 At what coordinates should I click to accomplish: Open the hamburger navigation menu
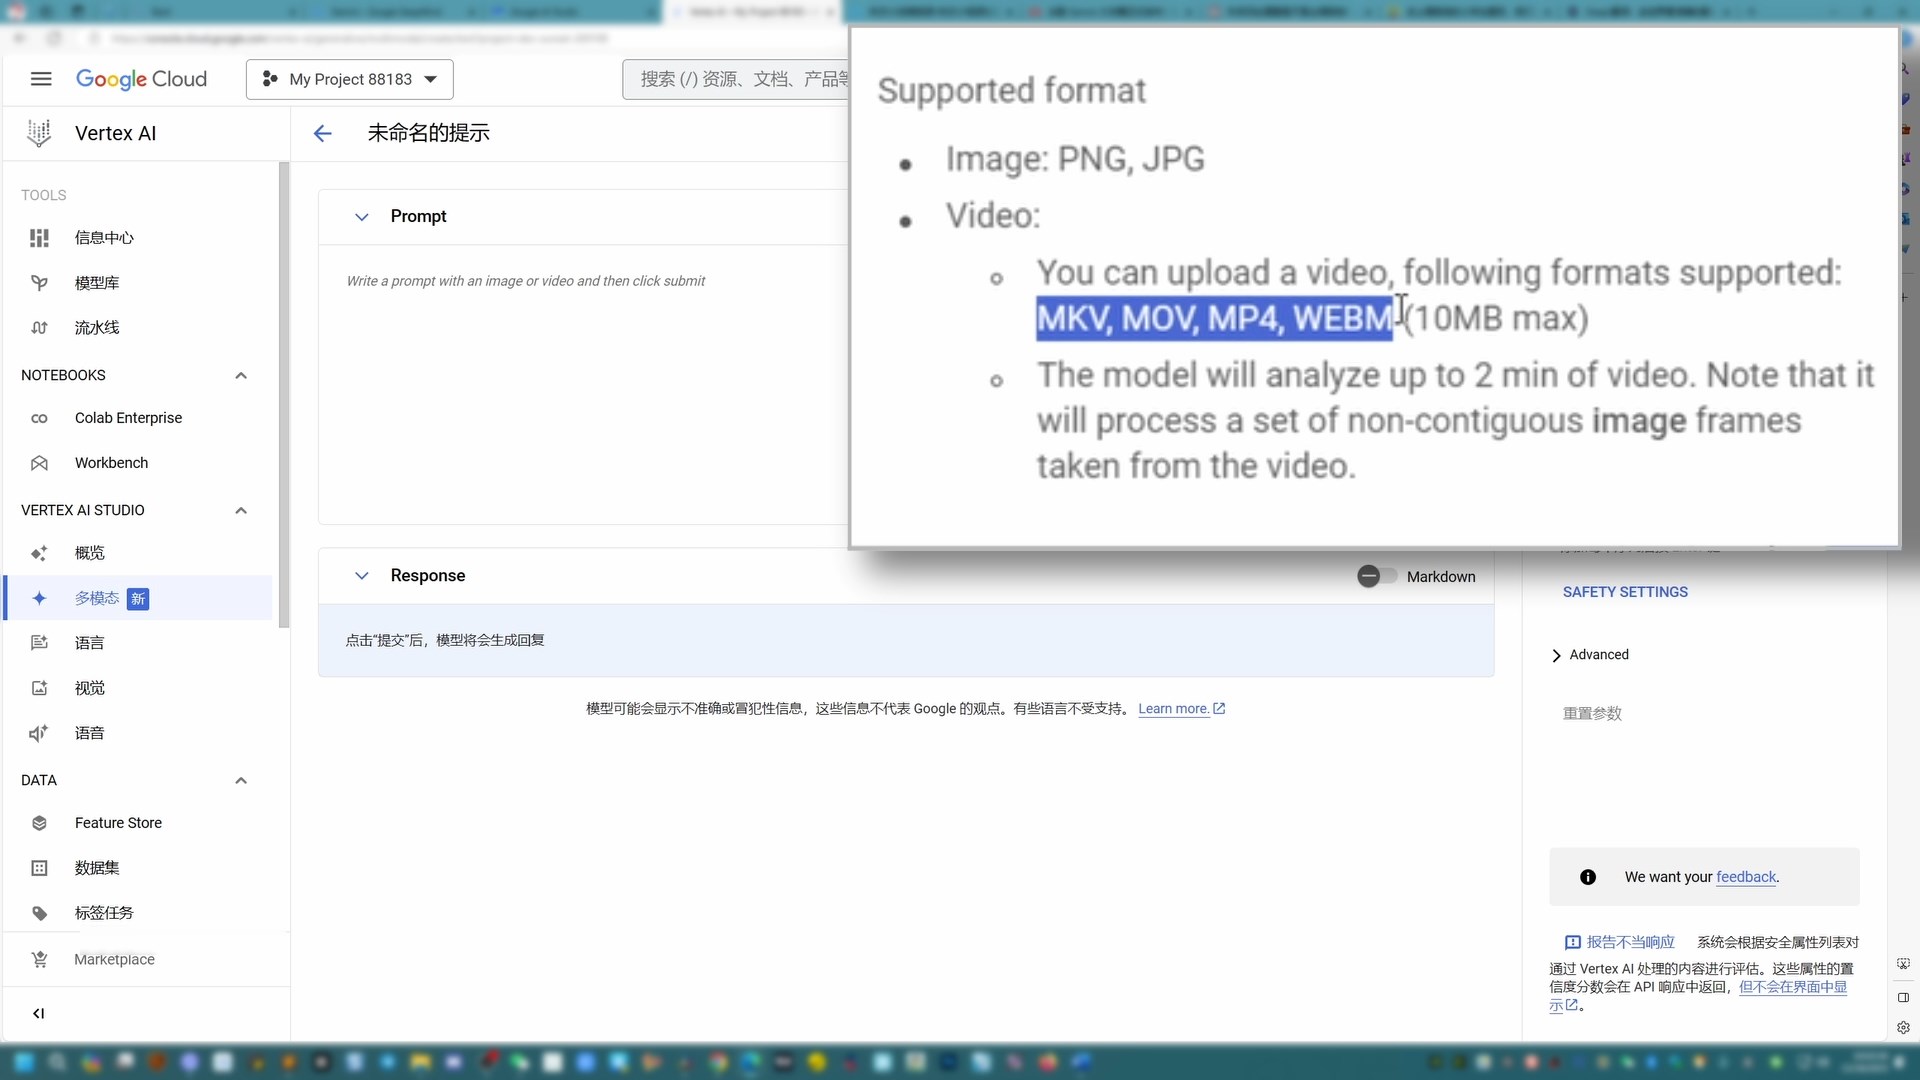[41, 79]
